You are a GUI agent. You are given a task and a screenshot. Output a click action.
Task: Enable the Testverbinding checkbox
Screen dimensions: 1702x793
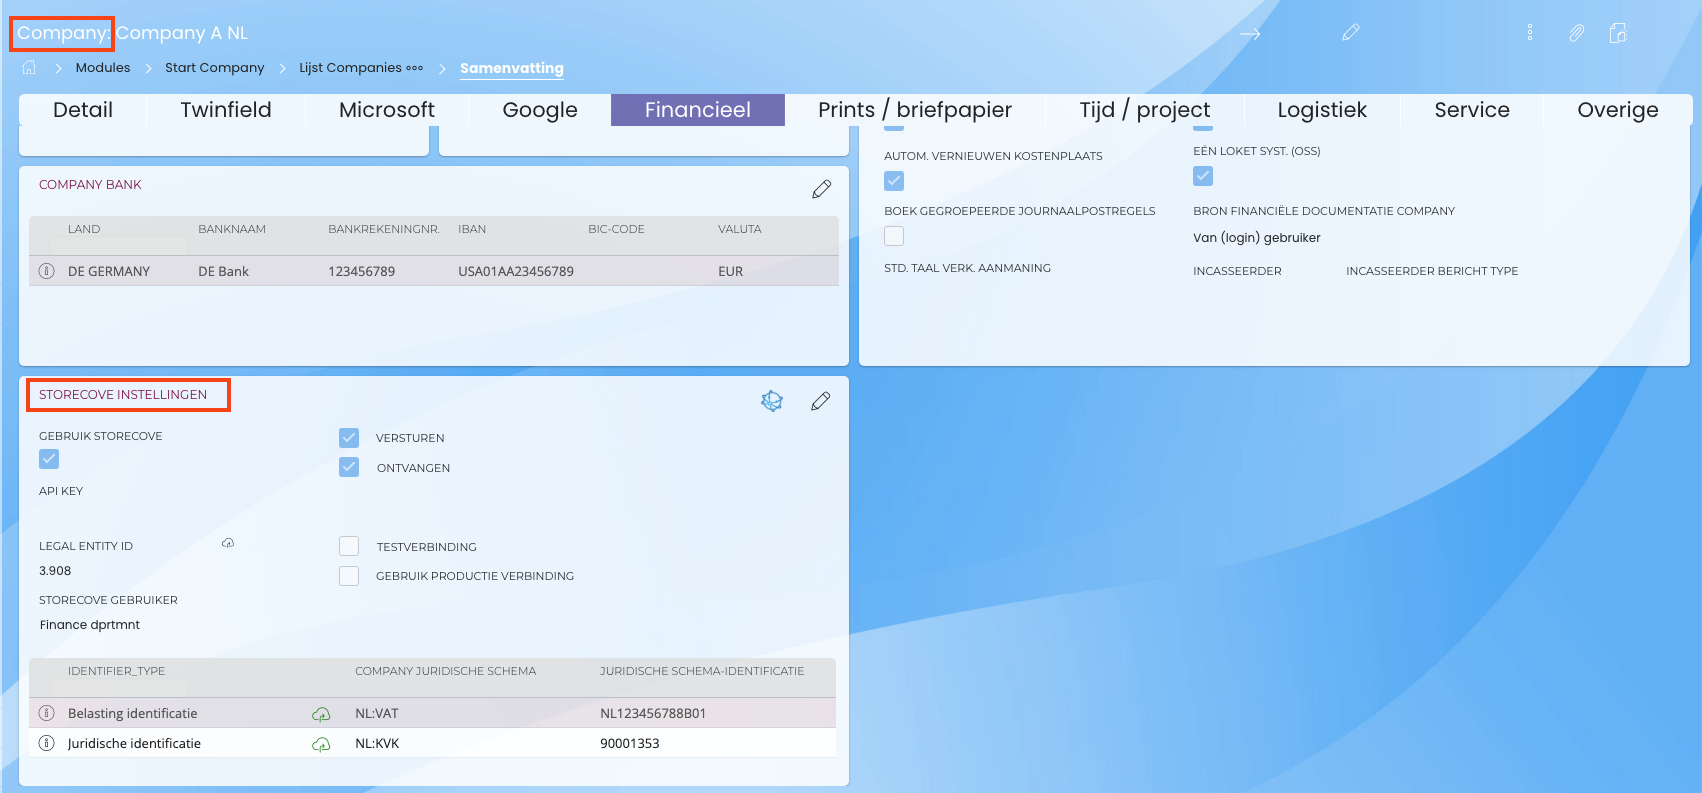[349, 546]
